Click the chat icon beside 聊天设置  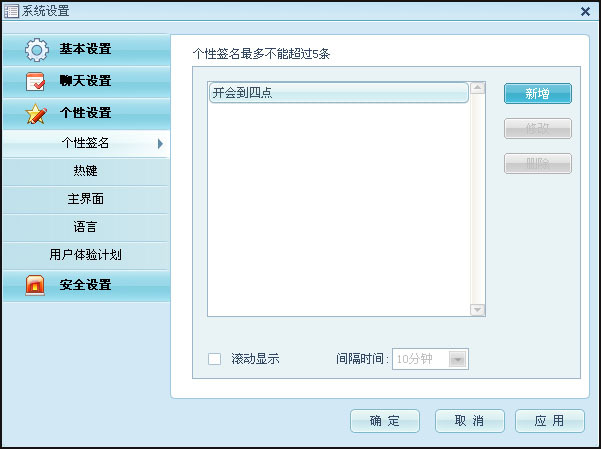click(x=36, y=81)
